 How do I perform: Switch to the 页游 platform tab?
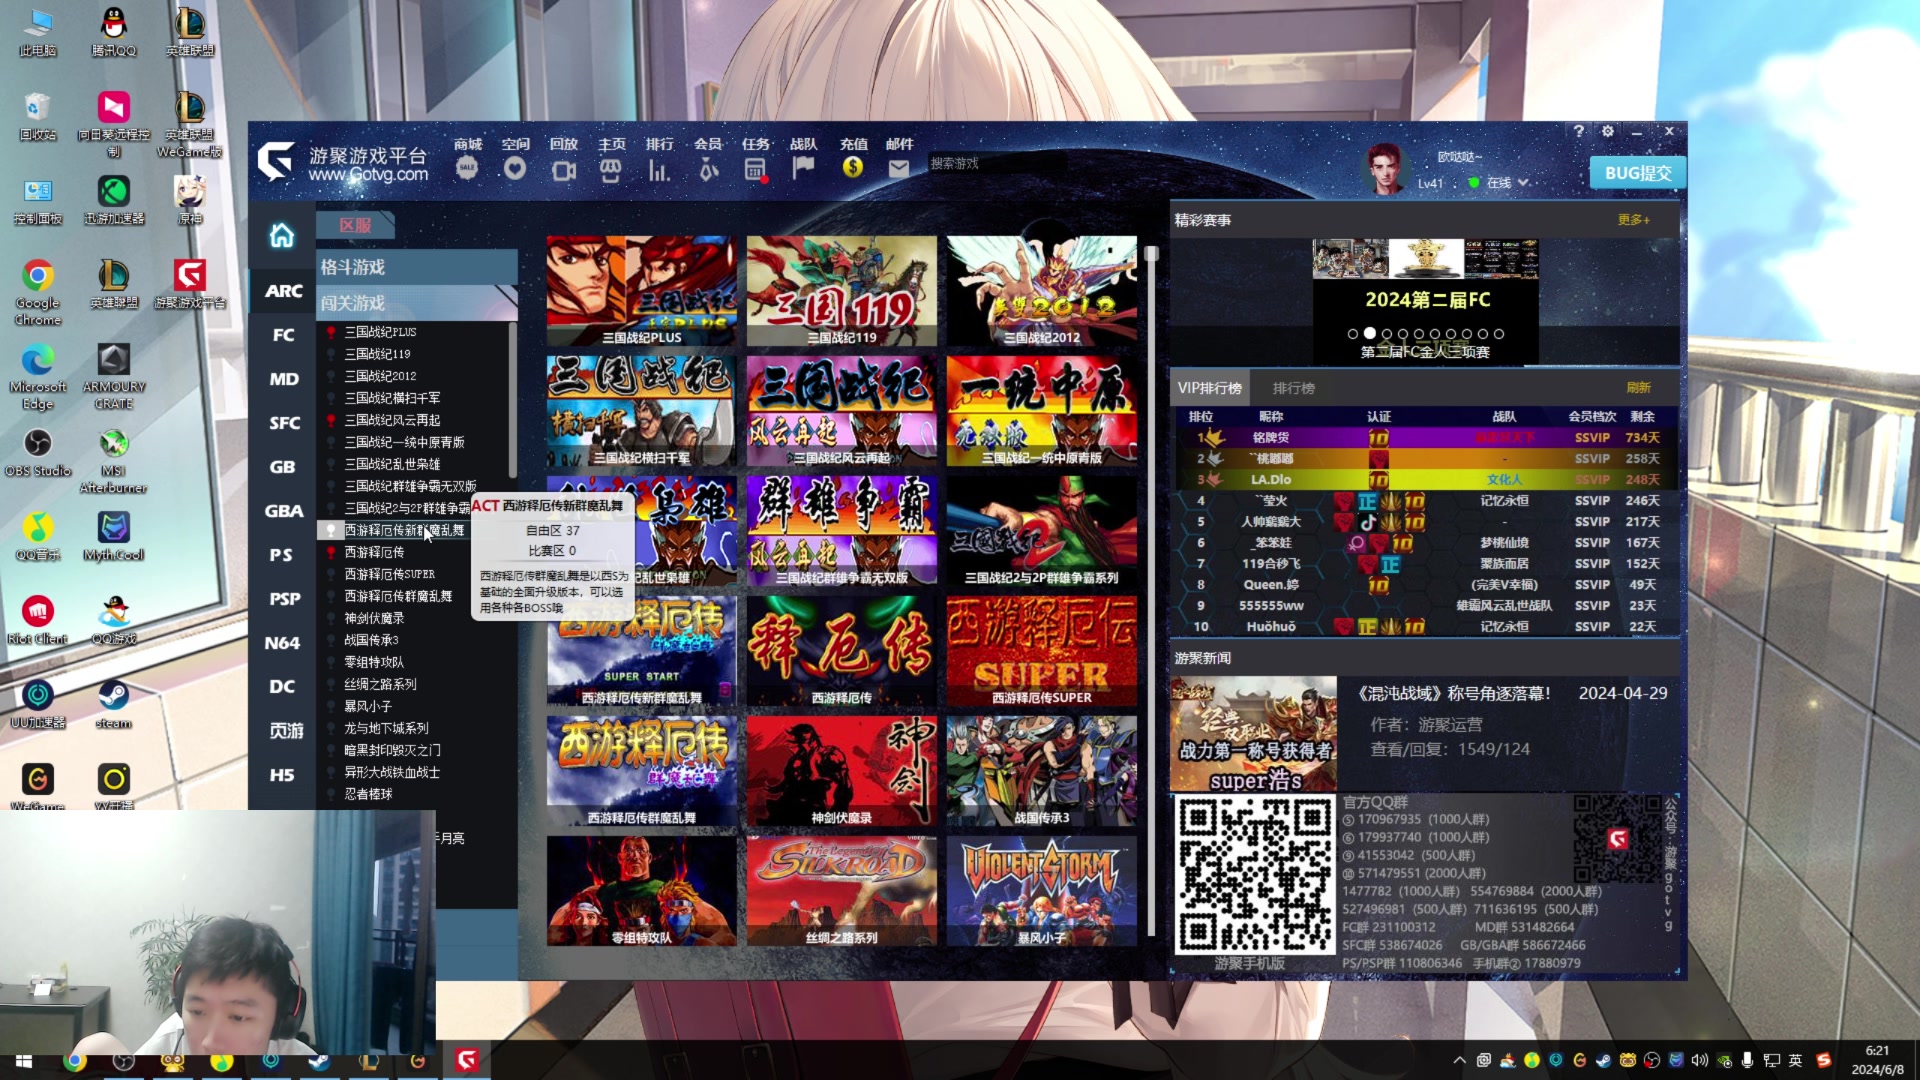point(283,731)
